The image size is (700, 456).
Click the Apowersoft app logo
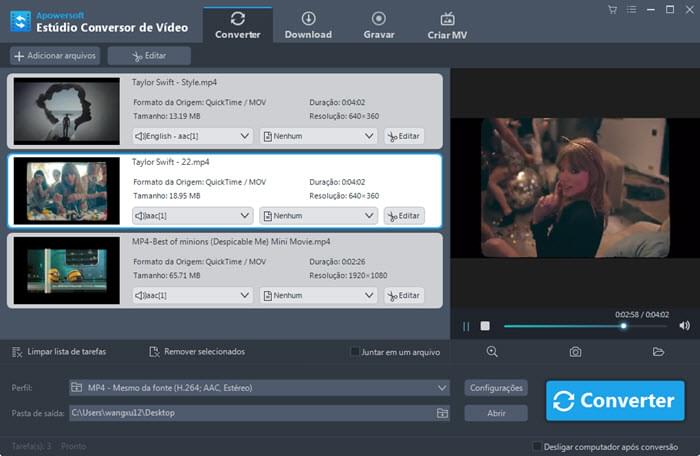pyautogui.click(x=21, y=21)
